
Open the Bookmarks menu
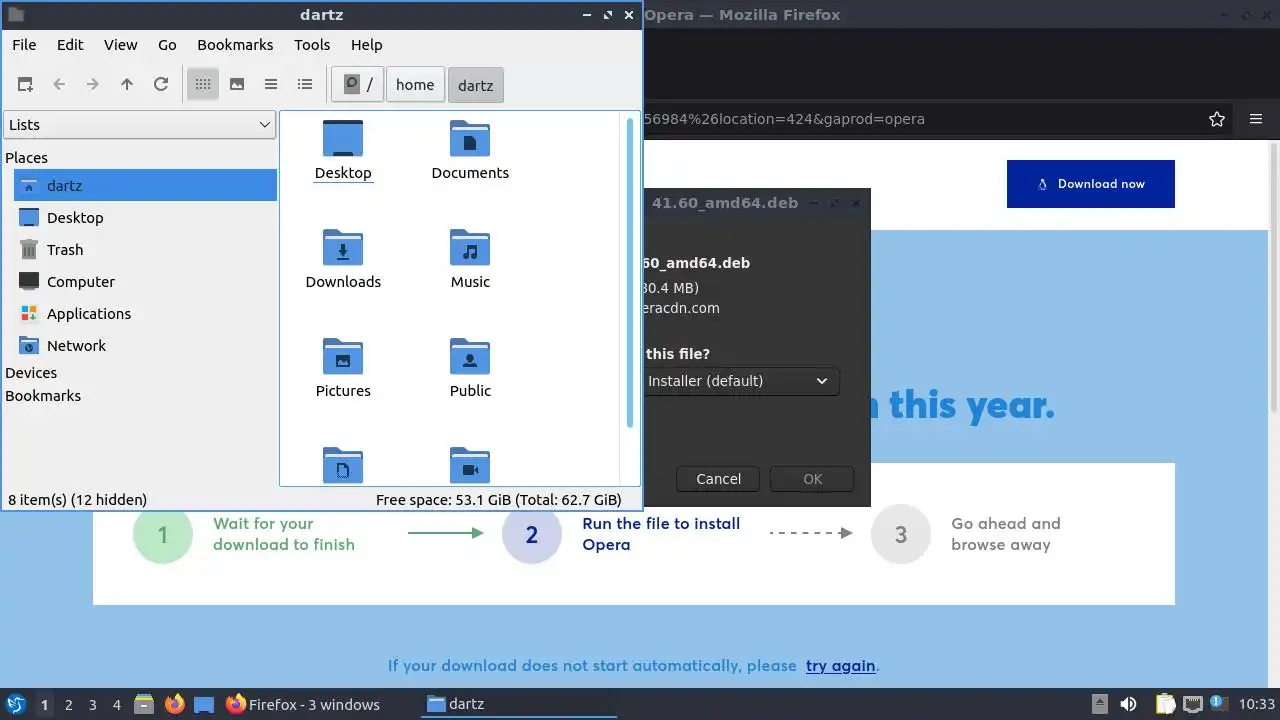(x=235, y=45)
